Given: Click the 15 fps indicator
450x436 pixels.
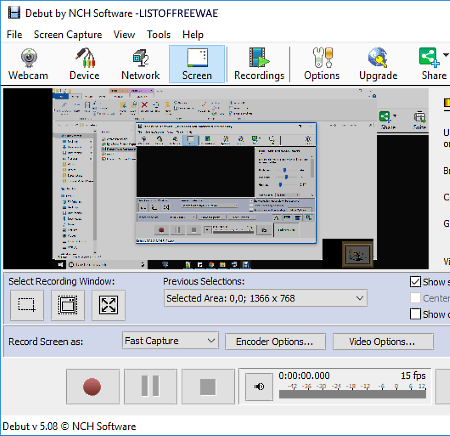Looking at the screenshot, I should tap(413, 376).
